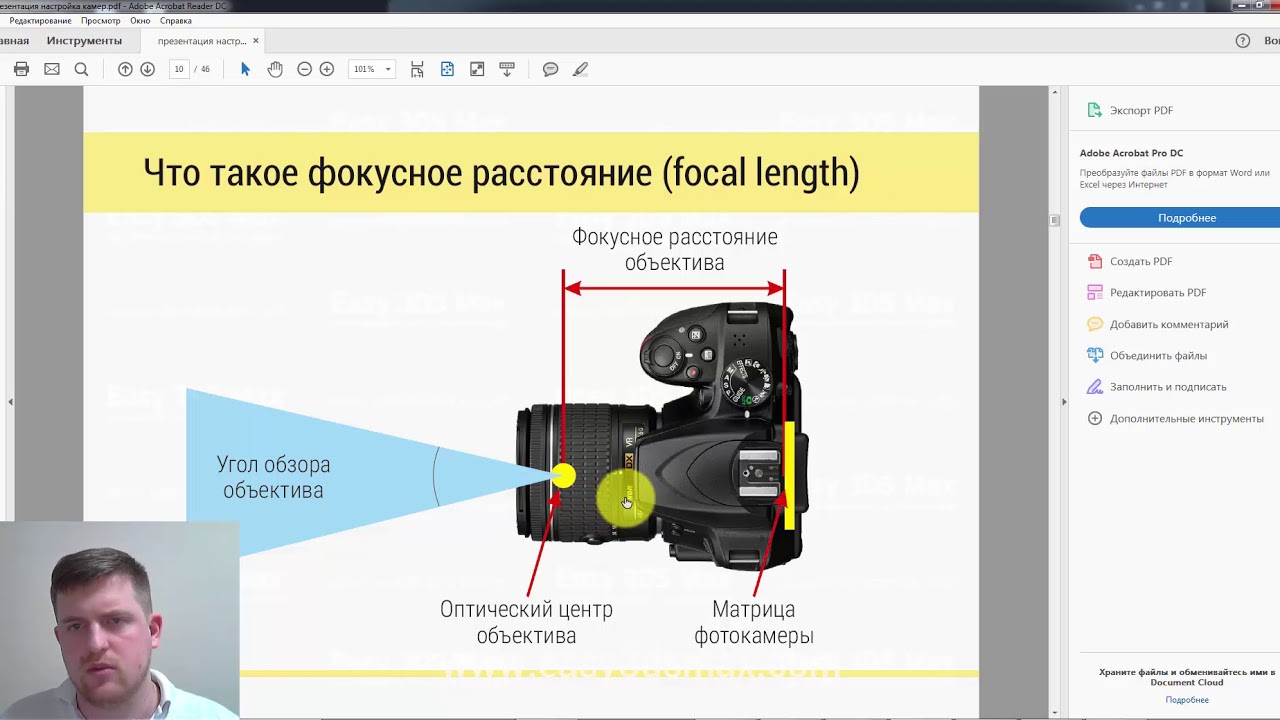The image size is (1280, 720).
Task: Send file by email icon
Action: (52, 69)
